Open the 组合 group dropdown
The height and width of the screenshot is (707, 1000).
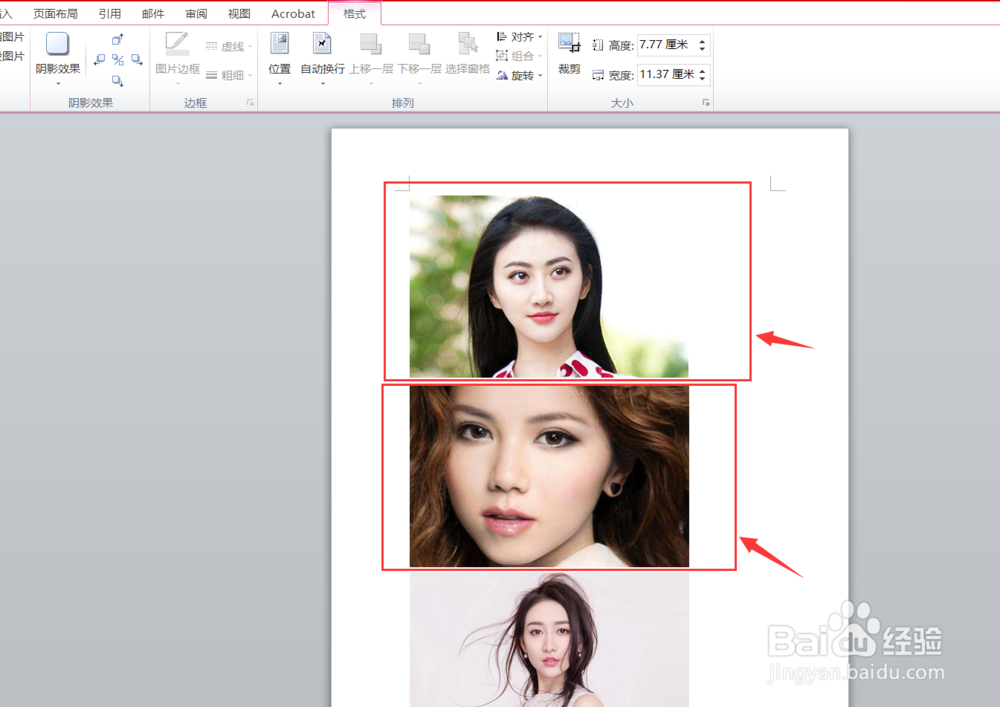pyautogui.click(x=519, y=56)
